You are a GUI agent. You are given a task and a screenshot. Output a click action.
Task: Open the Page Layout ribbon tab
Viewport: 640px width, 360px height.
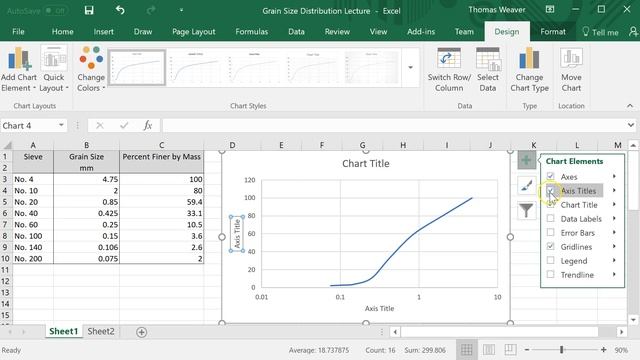(x=193, y=31)
